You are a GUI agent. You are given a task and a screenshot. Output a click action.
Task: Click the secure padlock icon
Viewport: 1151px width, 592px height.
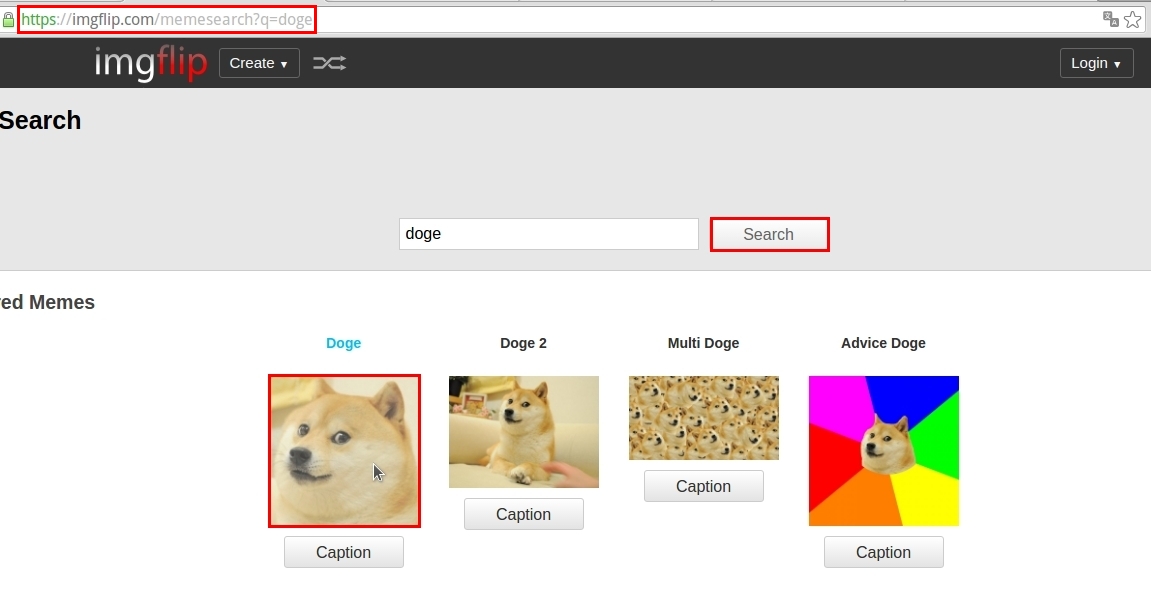(x=8, y=20)
